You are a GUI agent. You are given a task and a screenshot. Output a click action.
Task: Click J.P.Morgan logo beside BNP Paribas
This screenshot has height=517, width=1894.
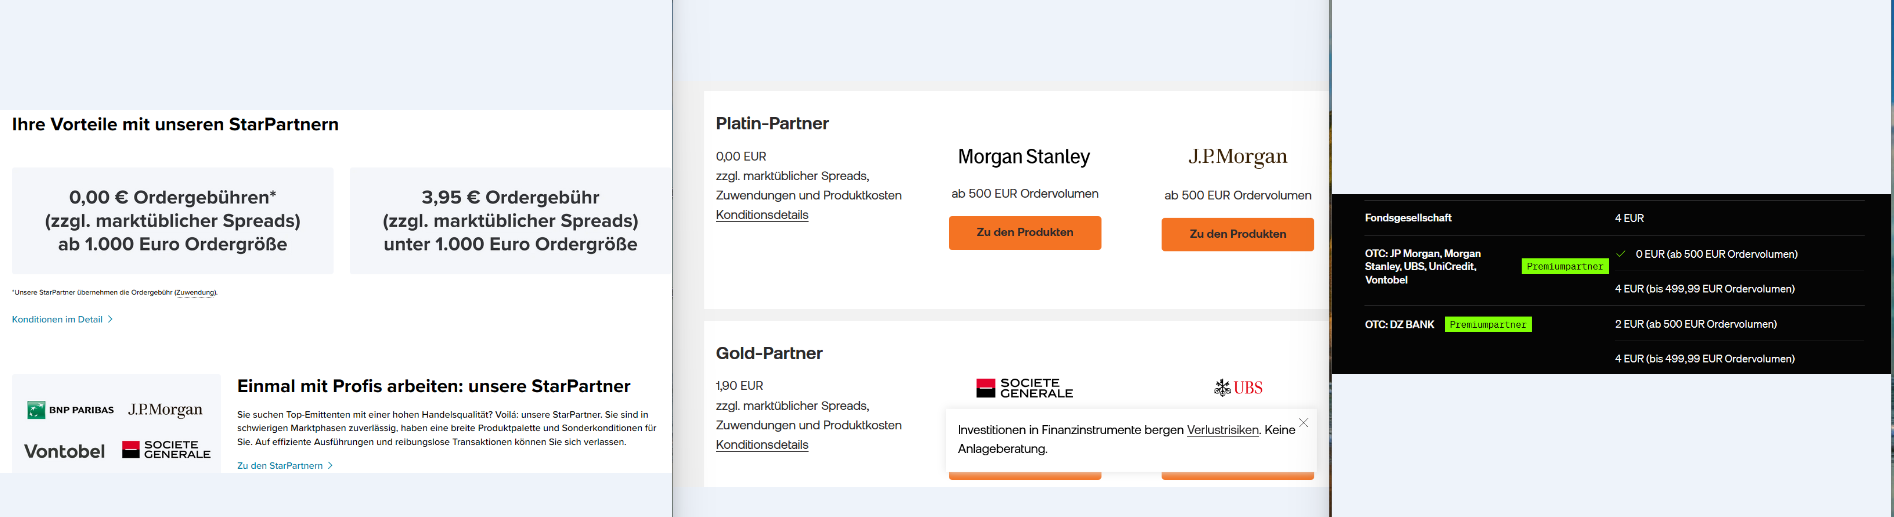(x=165, y=410)
